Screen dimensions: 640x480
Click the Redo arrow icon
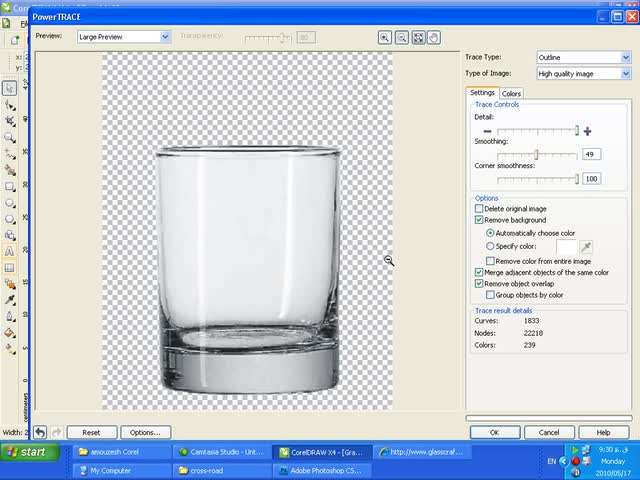tap(57, 432)
